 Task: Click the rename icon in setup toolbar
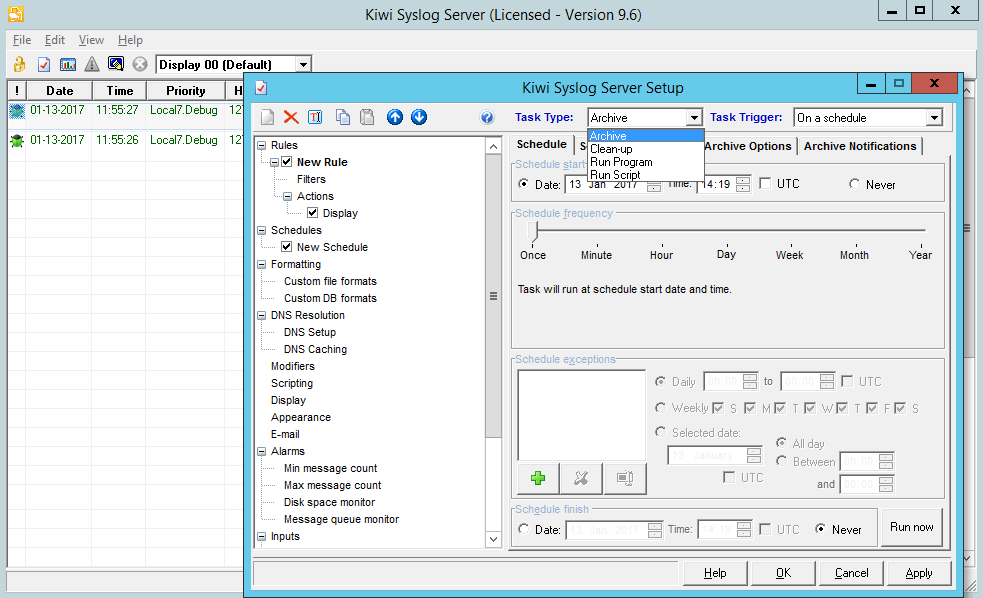click(x=315, y=117)
